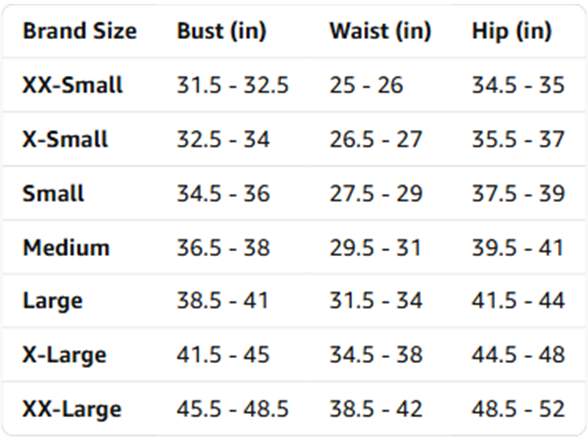Click the Large size row label

pyautogui.click(x=53, y=302)
